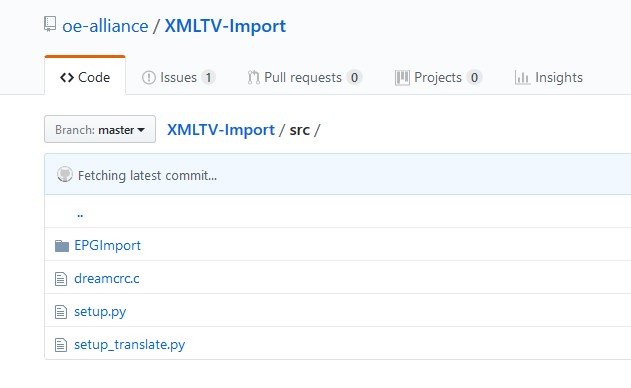Go up to parent directory (..)
Viewport: 631px width, 388px height.
pyautogui.click(x=80, y=215)
